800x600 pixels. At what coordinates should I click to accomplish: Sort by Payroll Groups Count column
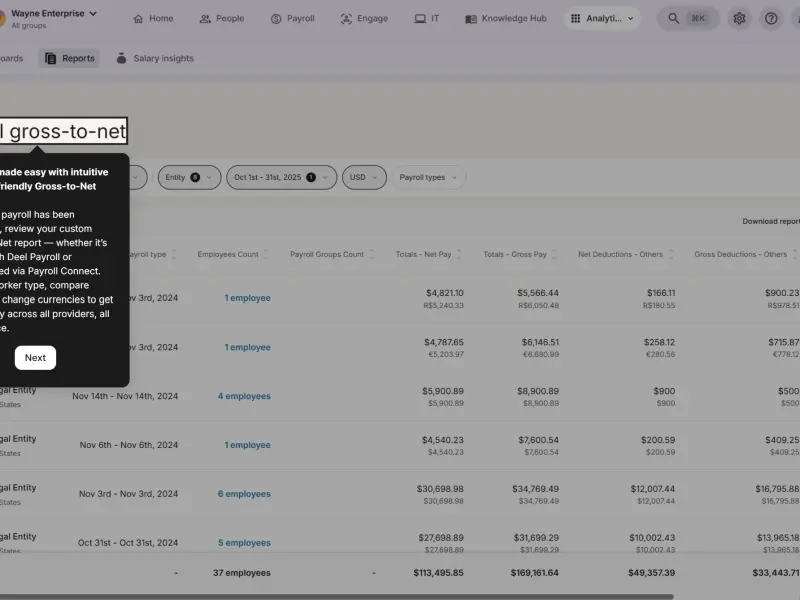pyautogui.click(x=372, y=254)
